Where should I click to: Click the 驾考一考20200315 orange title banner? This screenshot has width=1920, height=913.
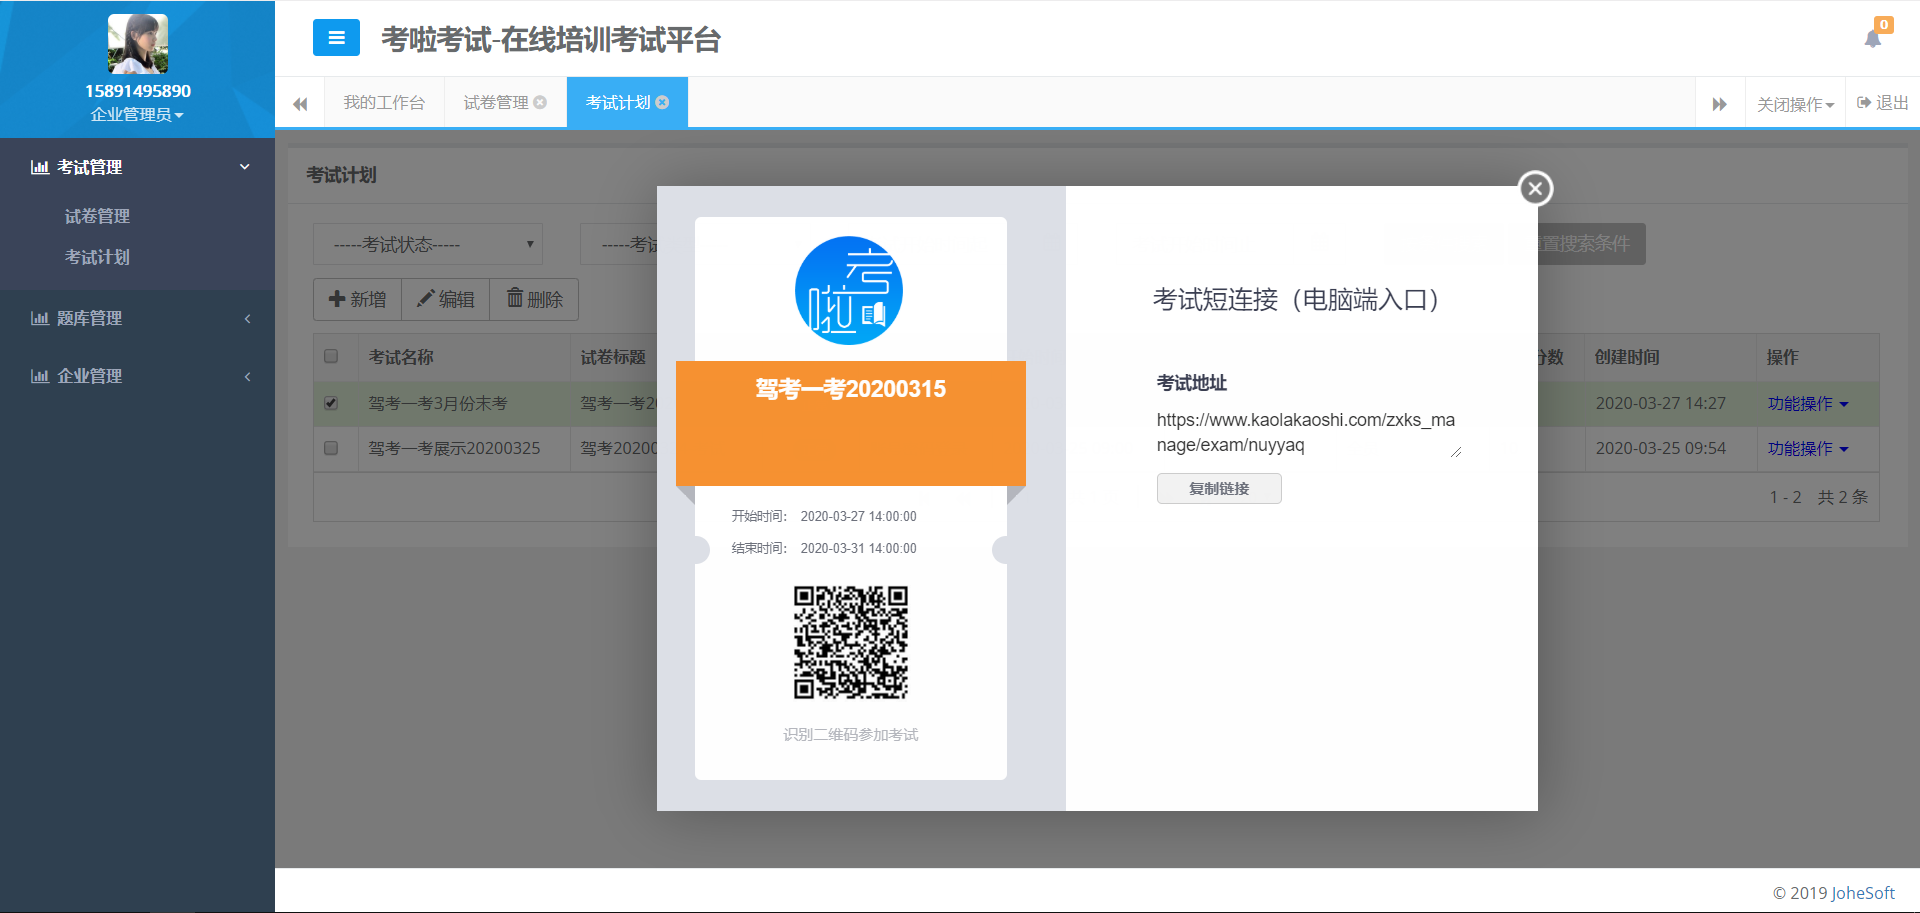[851, 423]
